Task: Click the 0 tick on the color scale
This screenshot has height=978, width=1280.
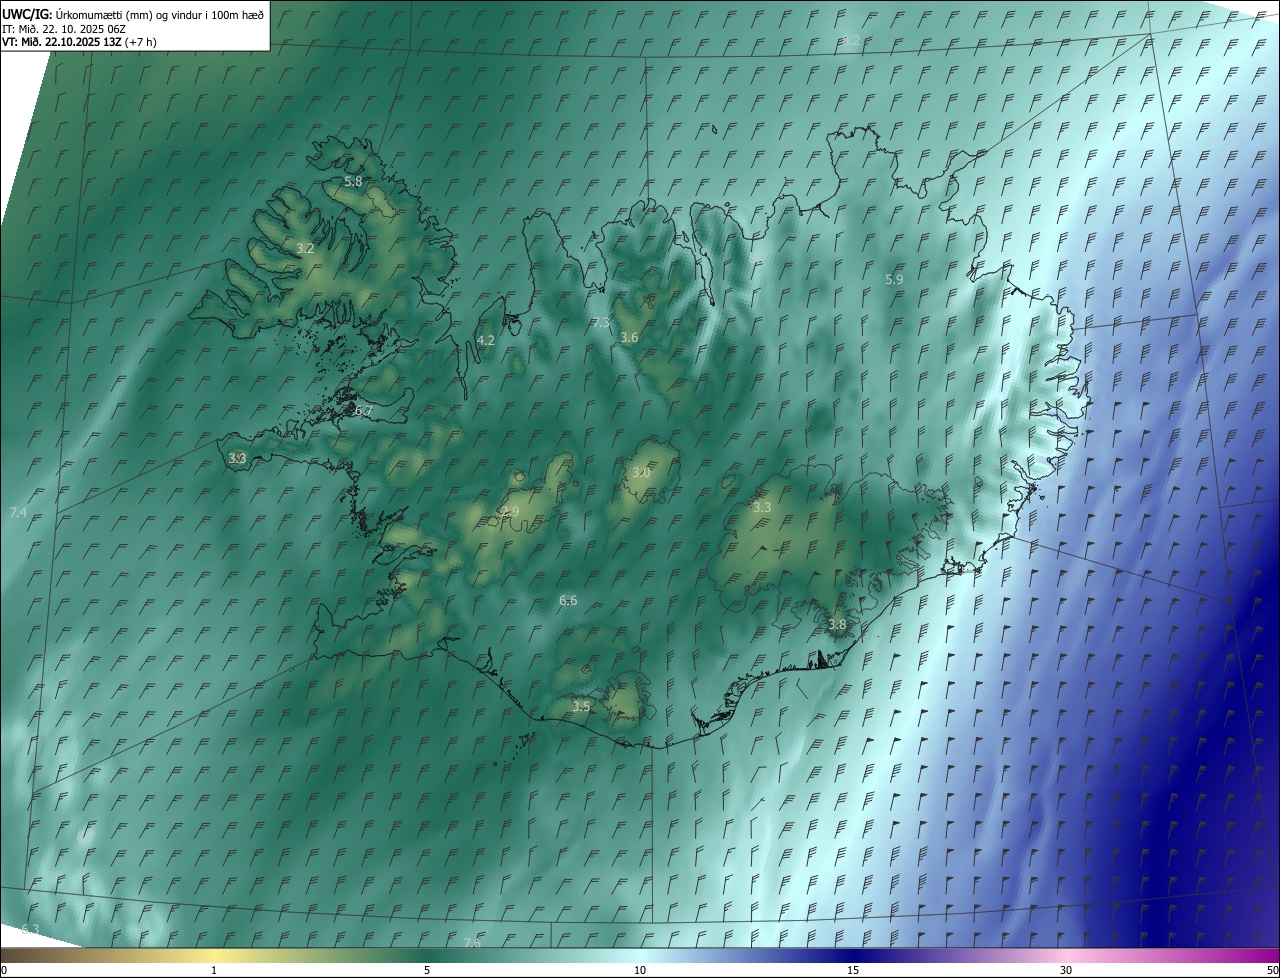Action: pyautogui.click(x=4, y=970)
